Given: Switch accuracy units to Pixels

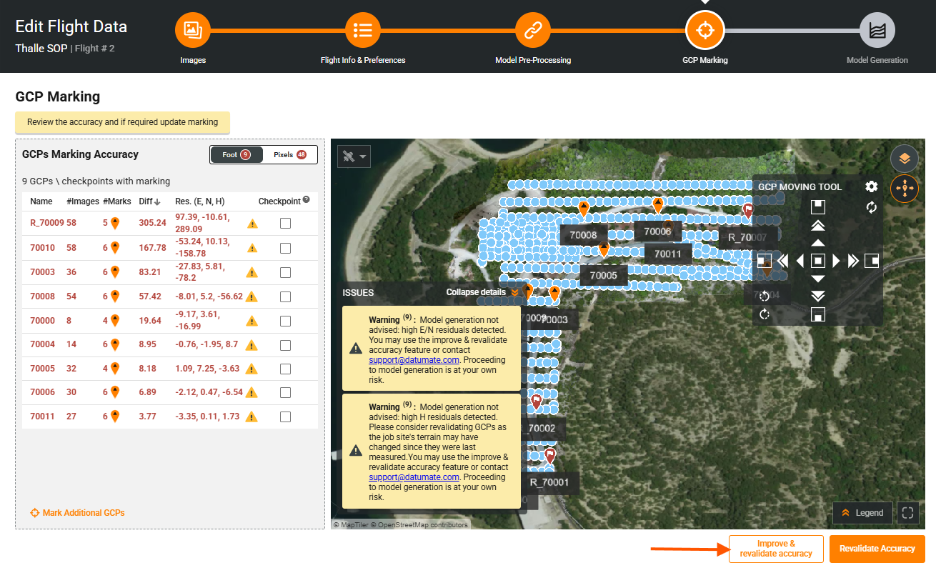Looking at the screenshot, I should (291, 155).
